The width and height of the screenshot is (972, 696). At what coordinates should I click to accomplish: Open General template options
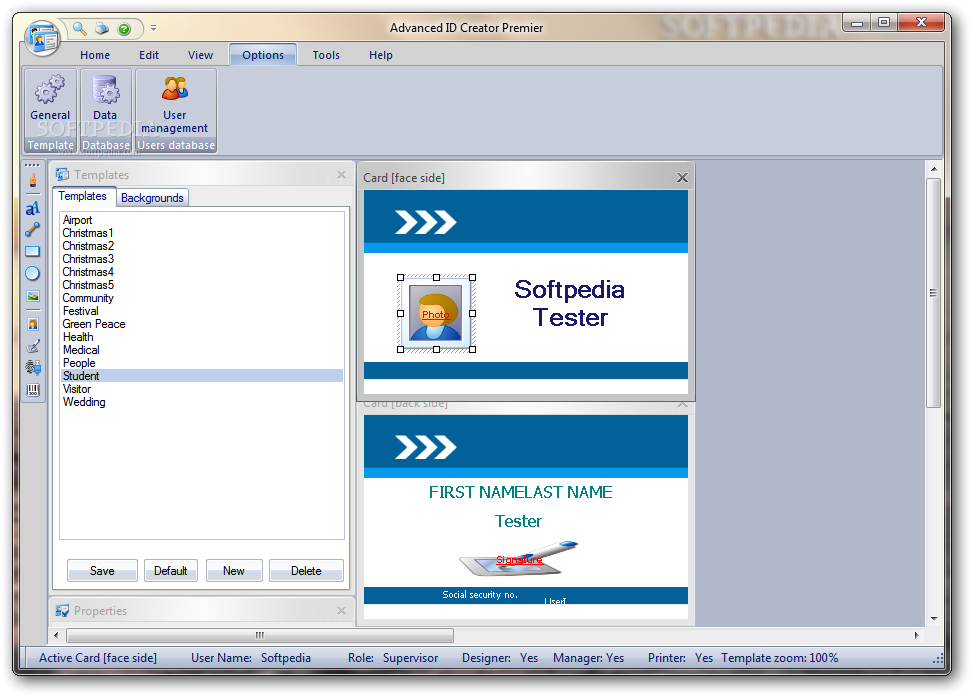click(x=50, y=99)
